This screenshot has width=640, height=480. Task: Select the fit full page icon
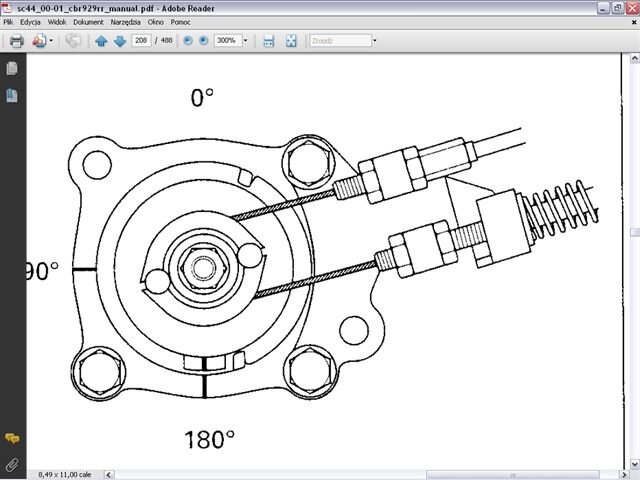[291, 41]
